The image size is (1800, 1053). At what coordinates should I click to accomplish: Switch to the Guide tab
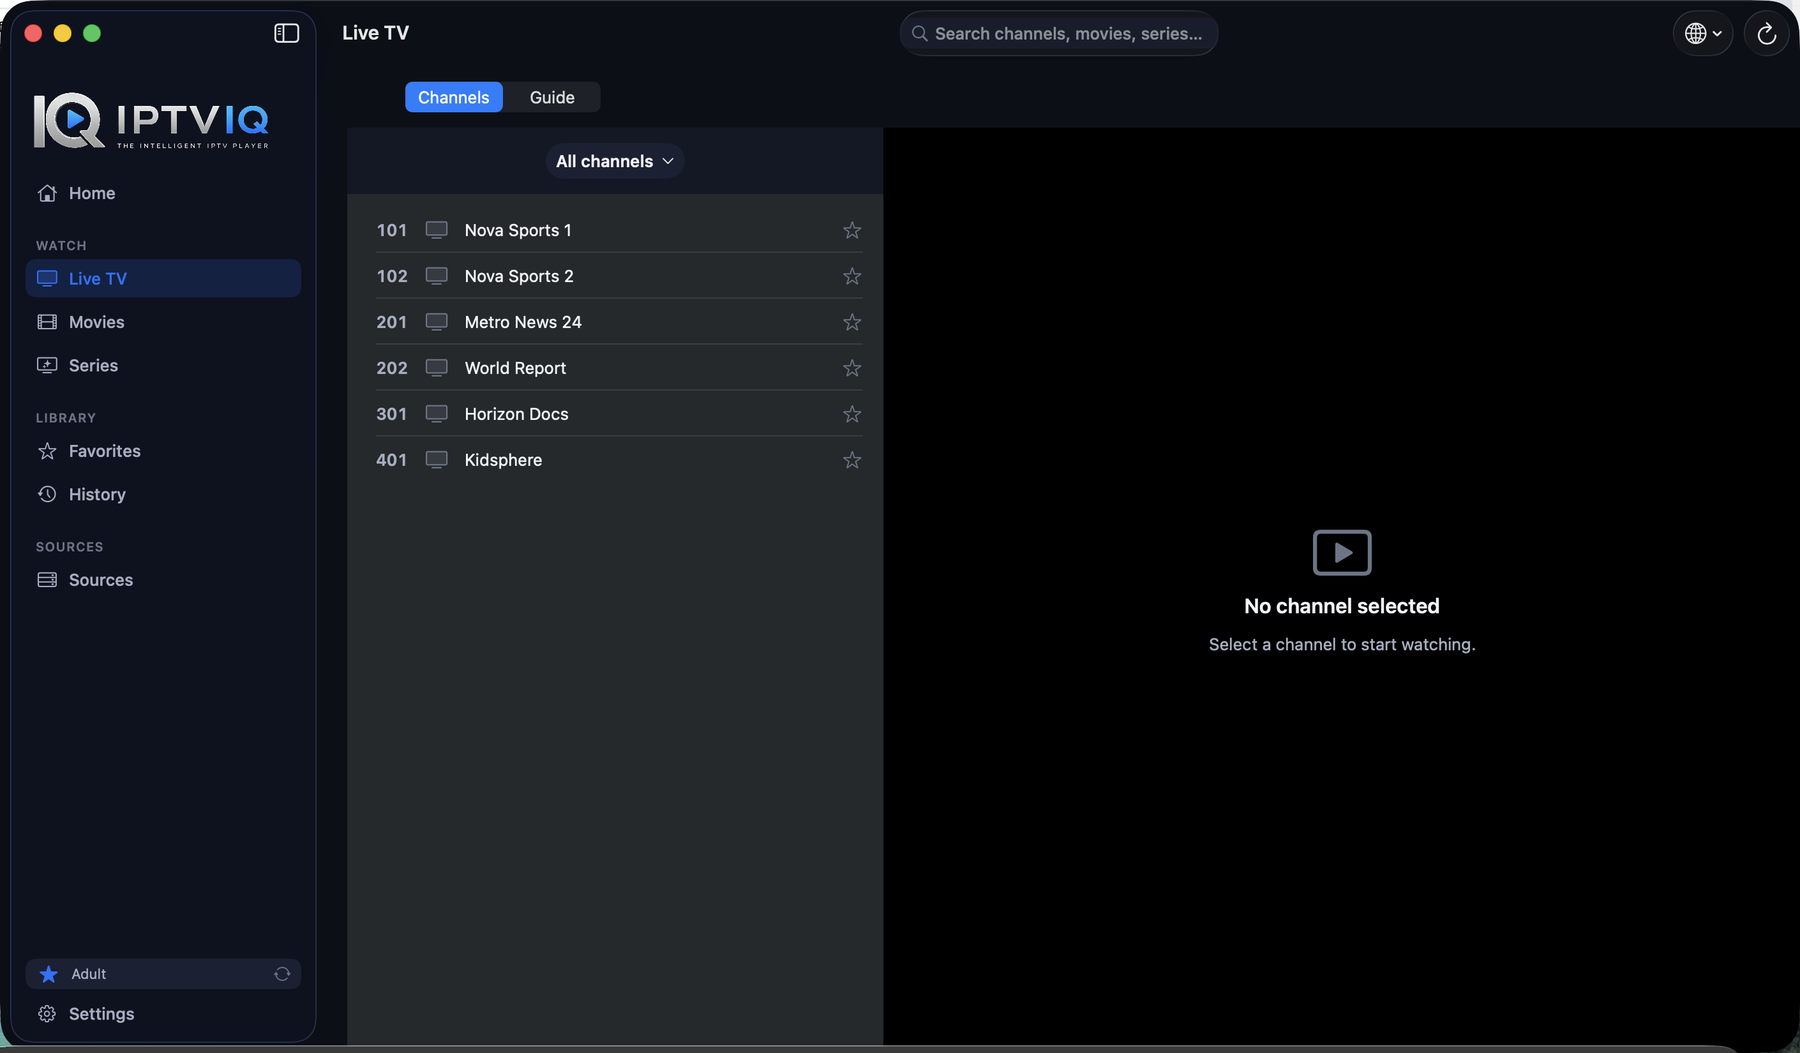(552, 97)
